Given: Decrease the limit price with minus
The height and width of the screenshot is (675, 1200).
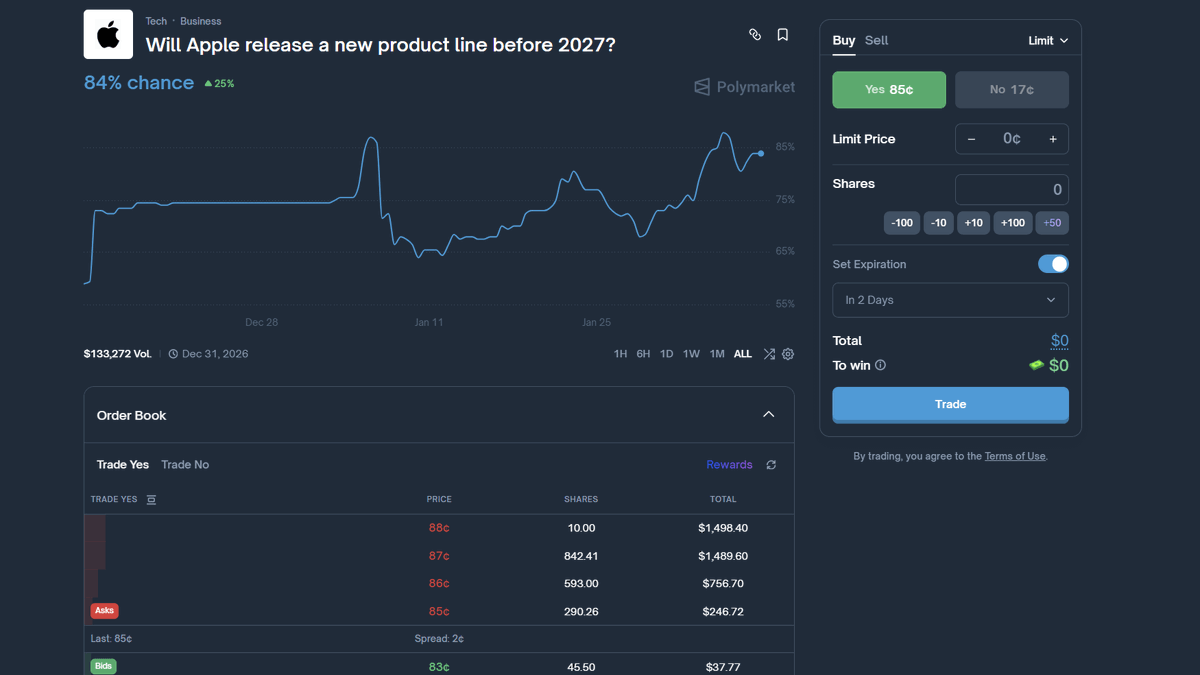Looking at the screenshot, I should click(x=971, y=139).
